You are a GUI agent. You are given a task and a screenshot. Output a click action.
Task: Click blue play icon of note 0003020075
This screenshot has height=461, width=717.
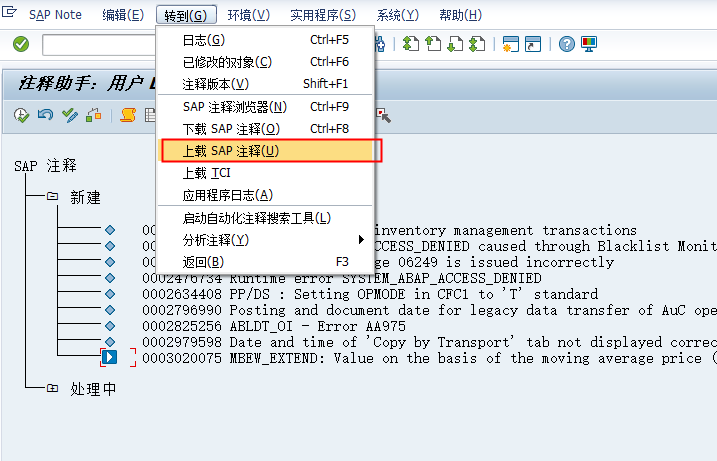click(109, 357)
